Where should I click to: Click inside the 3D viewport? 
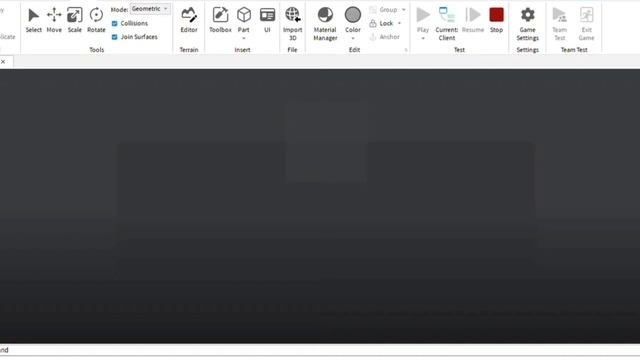(320, 206)
